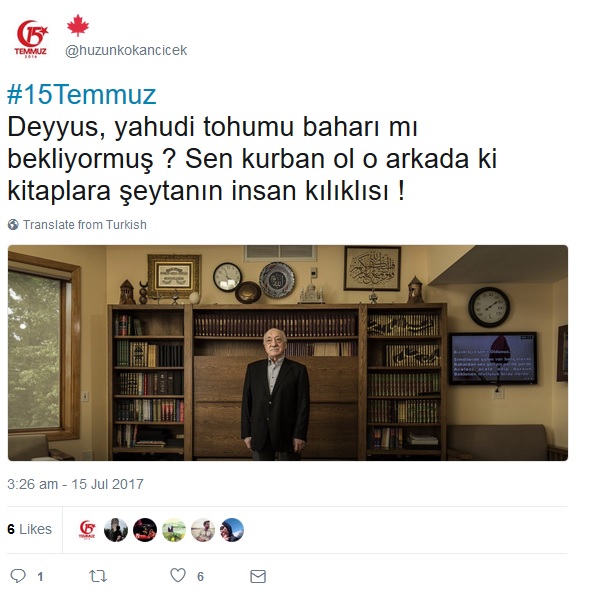Click the envelope direct message icon

(x=258, y=577)
